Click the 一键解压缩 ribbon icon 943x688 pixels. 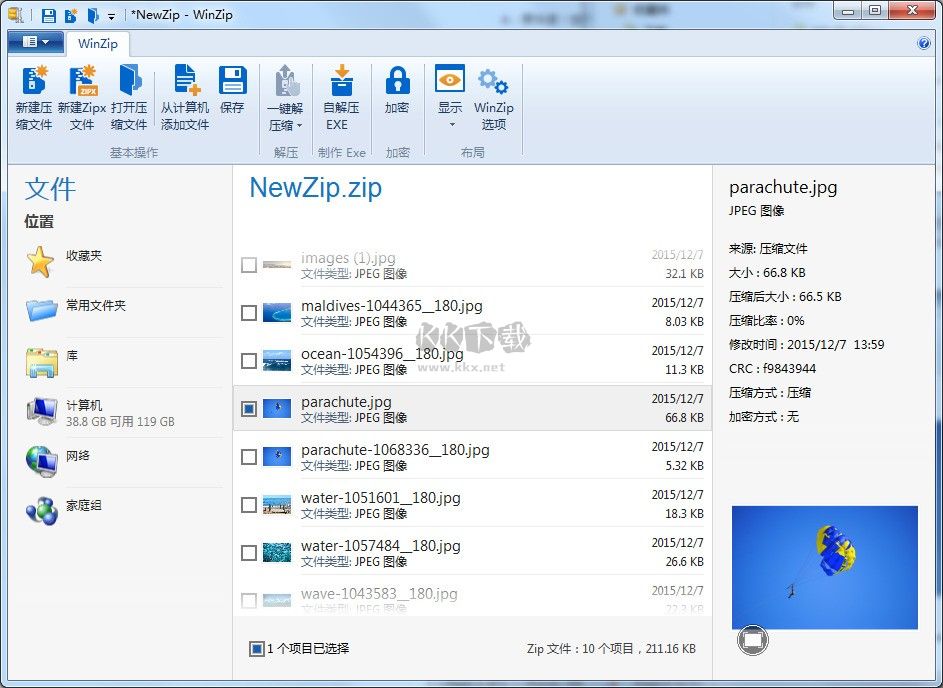[286, 81]
